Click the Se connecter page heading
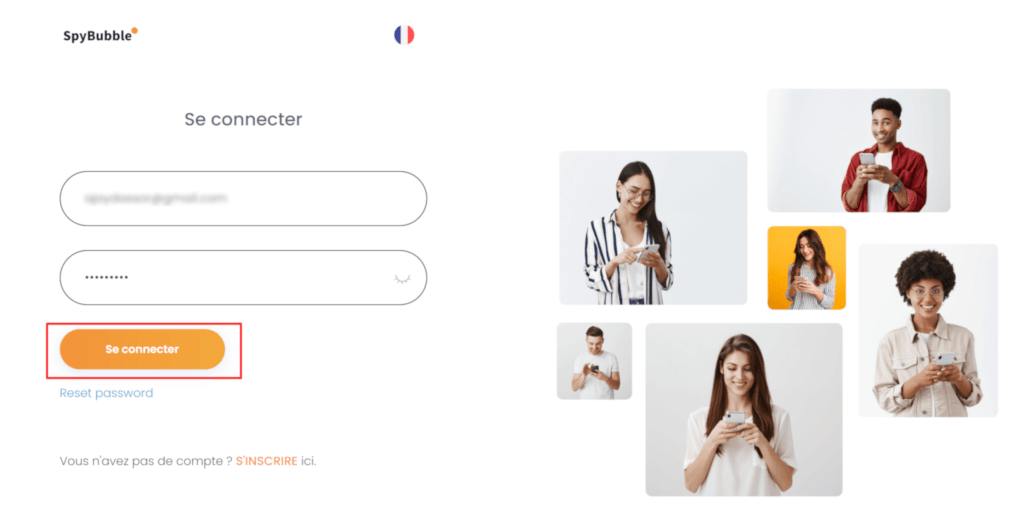The image size is (1024, 523). (x=243, y=119)
